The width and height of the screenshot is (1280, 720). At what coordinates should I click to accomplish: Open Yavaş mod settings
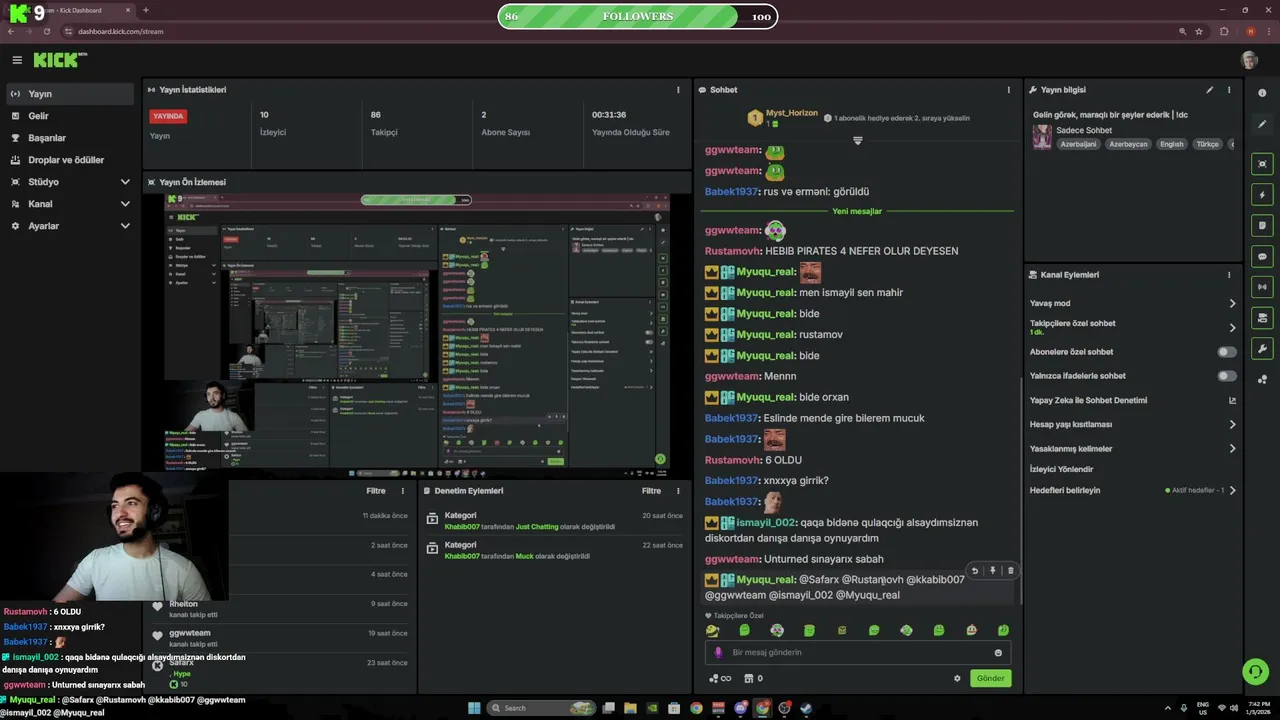(x=1133, y=303)
